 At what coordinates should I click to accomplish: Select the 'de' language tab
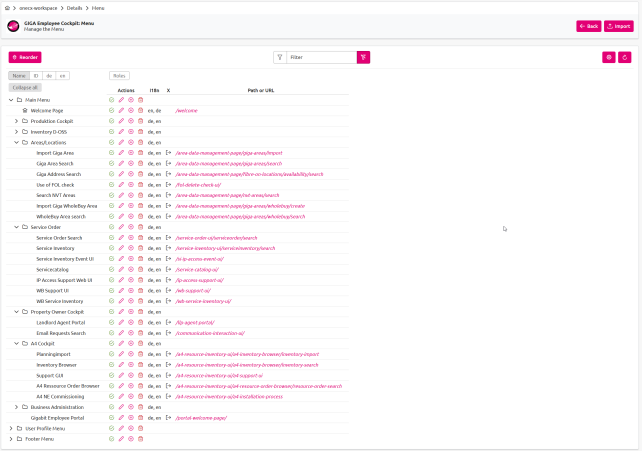coord(49,76)
